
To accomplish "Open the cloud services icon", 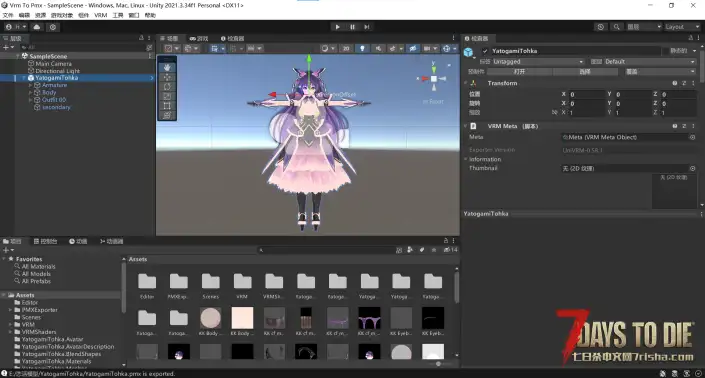I will pos(37,27).
